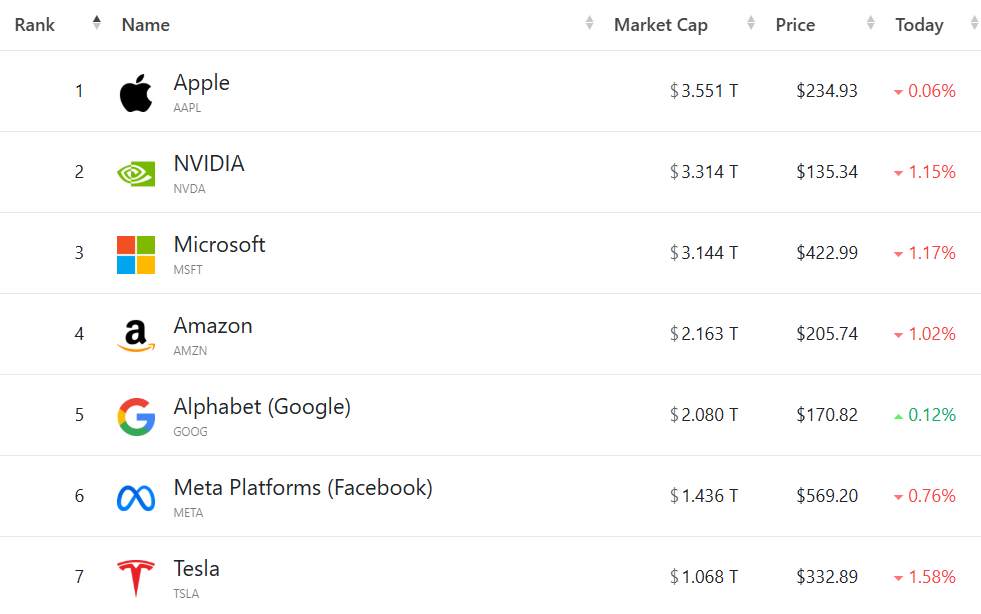
Task: Open the Alphabet (Google) link
Action: [262, 407]
